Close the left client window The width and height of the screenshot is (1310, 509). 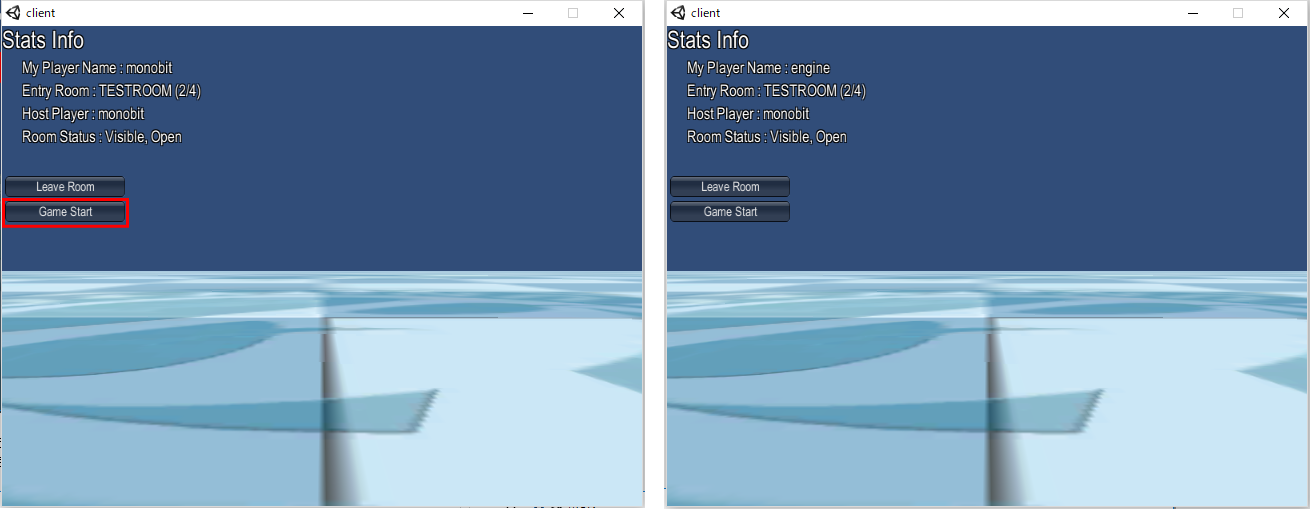[x=619, y=13]
